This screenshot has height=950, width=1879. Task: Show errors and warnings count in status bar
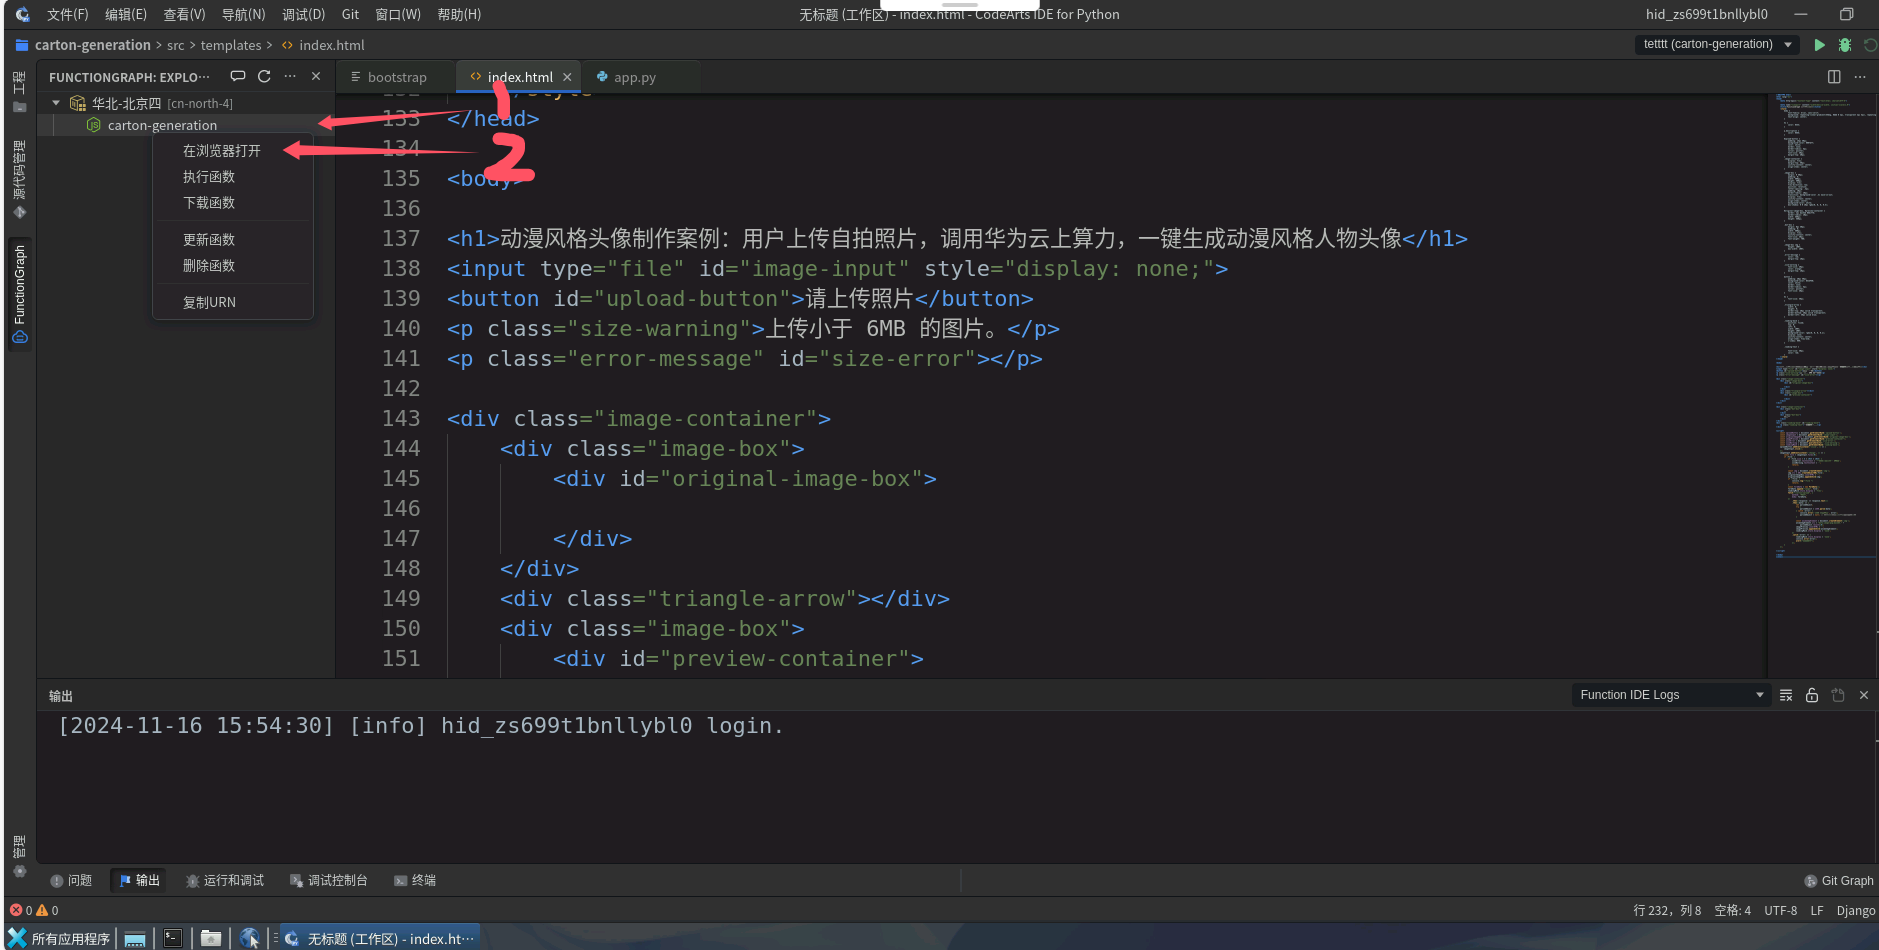34,910
